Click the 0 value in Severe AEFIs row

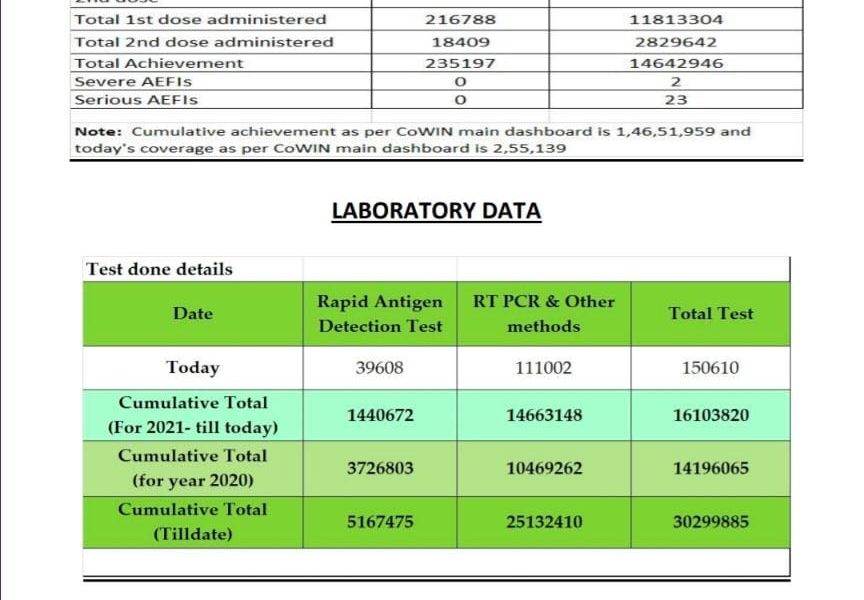click(460, 82)
